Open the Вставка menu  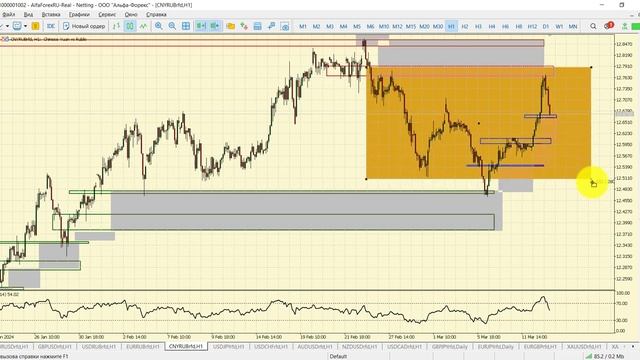51,14
